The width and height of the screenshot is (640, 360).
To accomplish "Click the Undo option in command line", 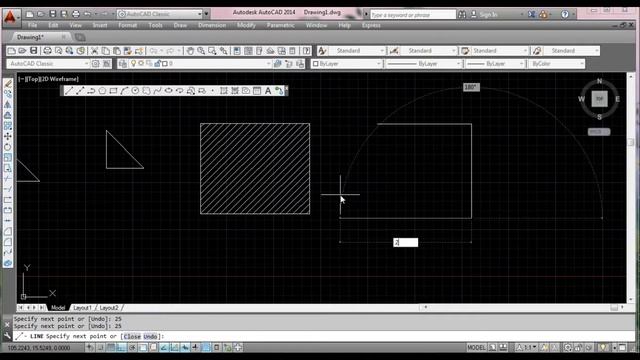I will [150, 336].
